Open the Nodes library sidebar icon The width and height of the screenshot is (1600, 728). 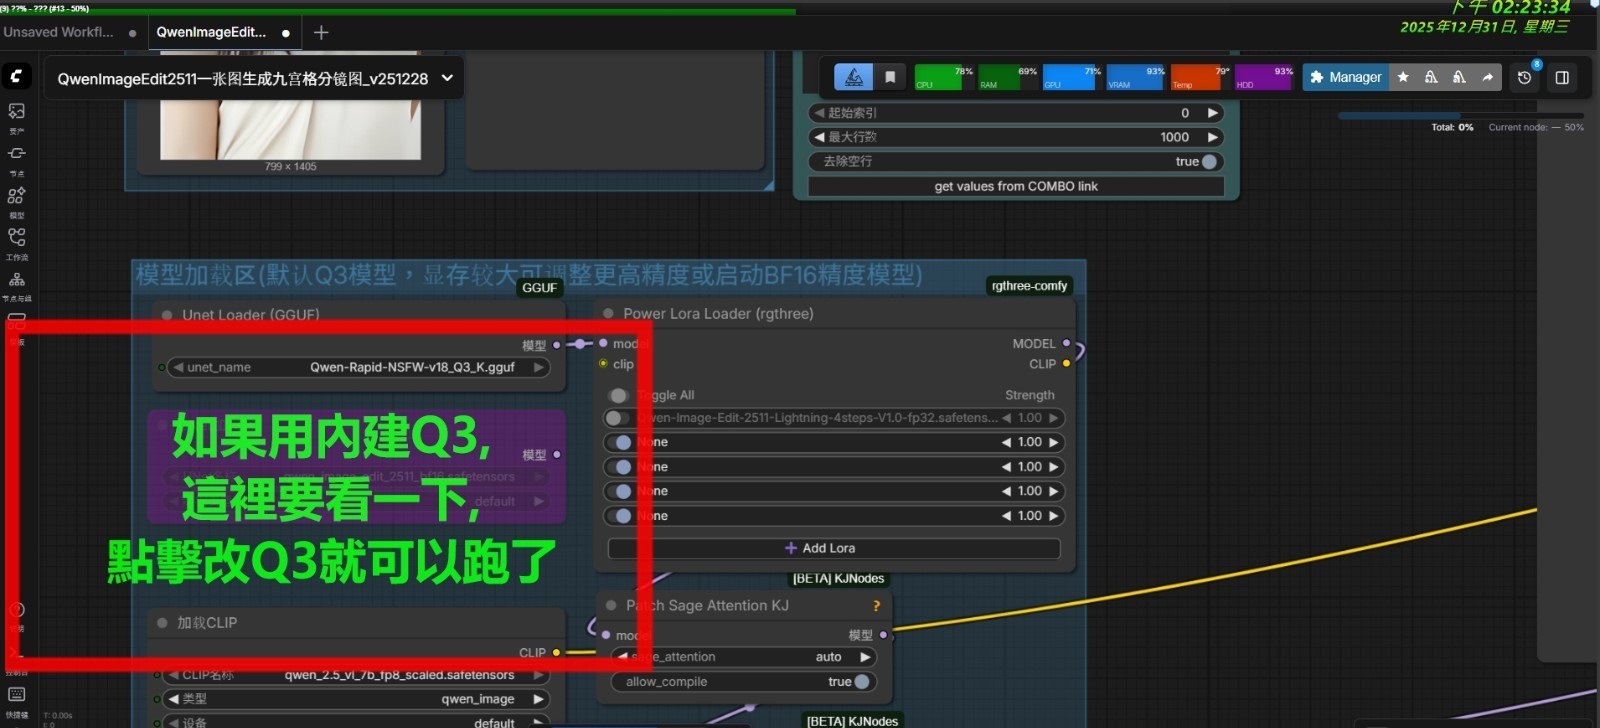(17, 154)
